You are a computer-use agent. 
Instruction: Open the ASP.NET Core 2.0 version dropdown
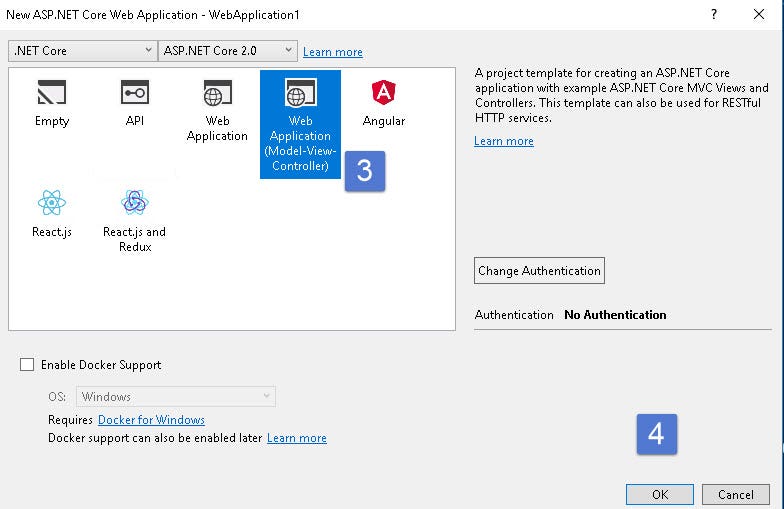tap(228, 51)
